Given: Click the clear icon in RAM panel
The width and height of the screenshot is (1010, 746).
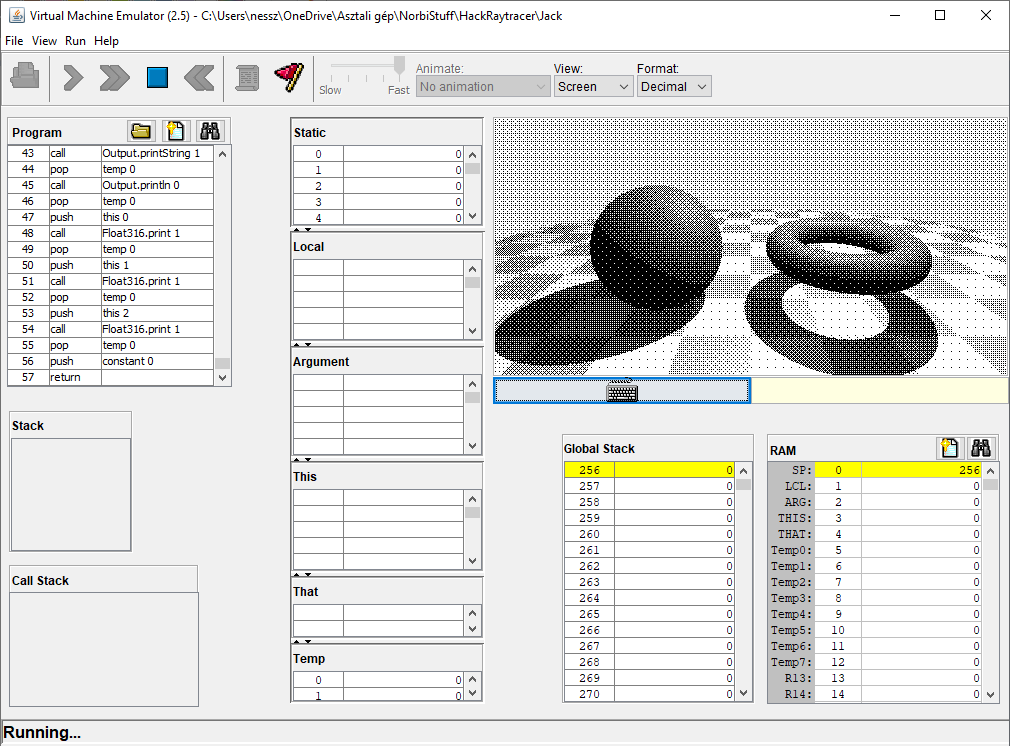Looking at the screenshot, I should pos(950,449).
